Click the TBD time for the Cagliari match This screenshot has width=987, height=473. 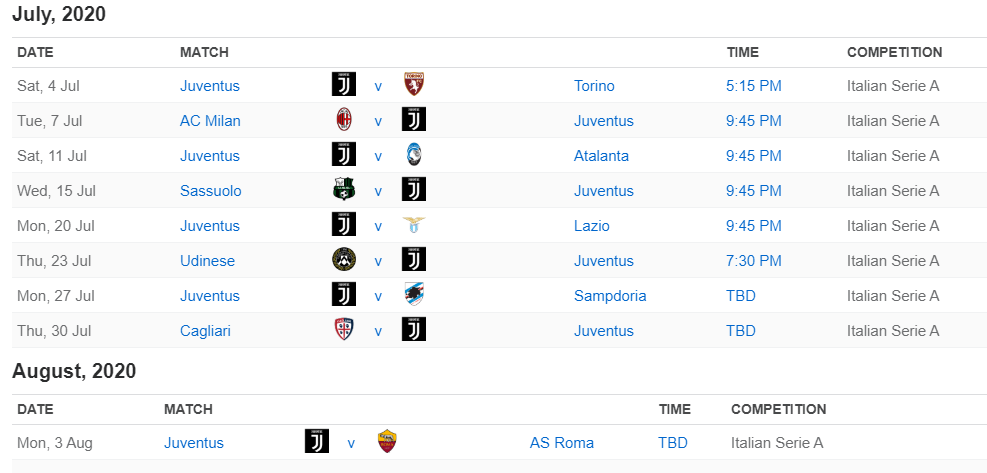740,331
